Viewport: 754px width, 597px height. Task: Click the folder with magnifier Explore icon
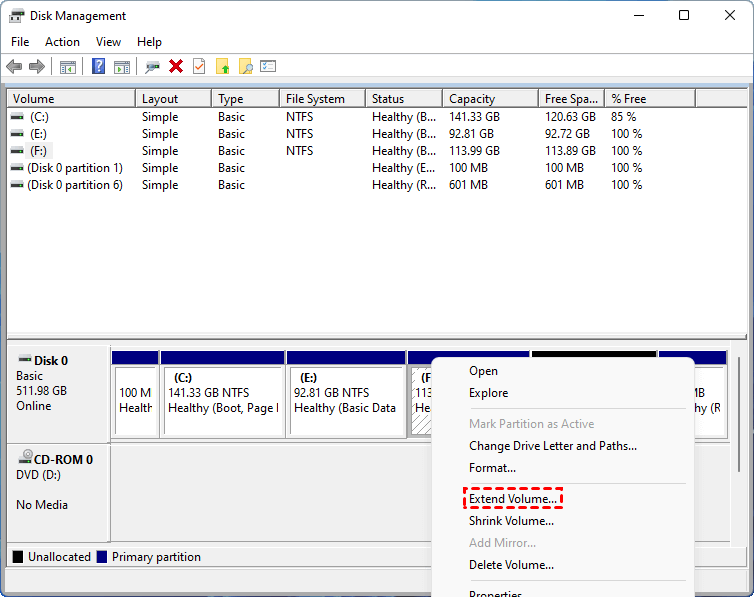tap(246, 66)
